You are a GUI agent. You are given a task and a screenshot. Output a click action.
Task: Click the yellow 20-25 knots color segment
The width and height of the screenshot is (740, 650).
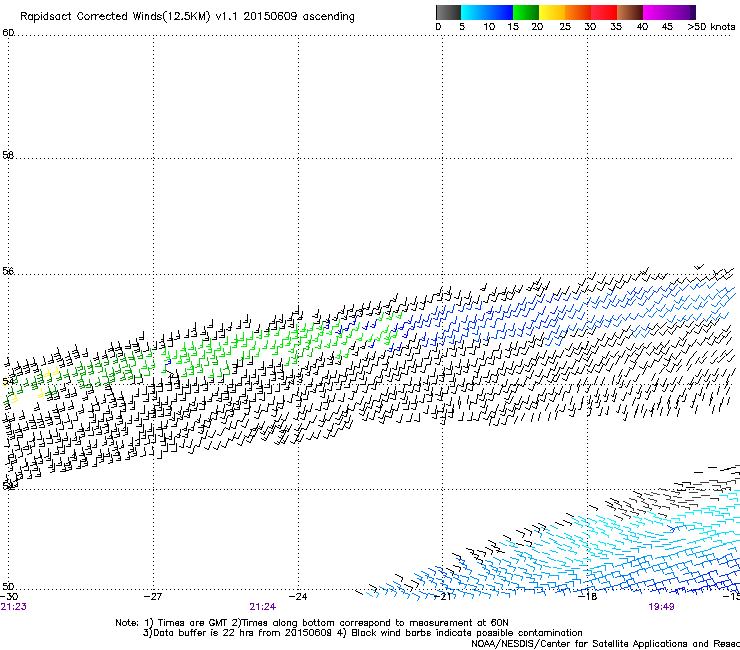552,12
